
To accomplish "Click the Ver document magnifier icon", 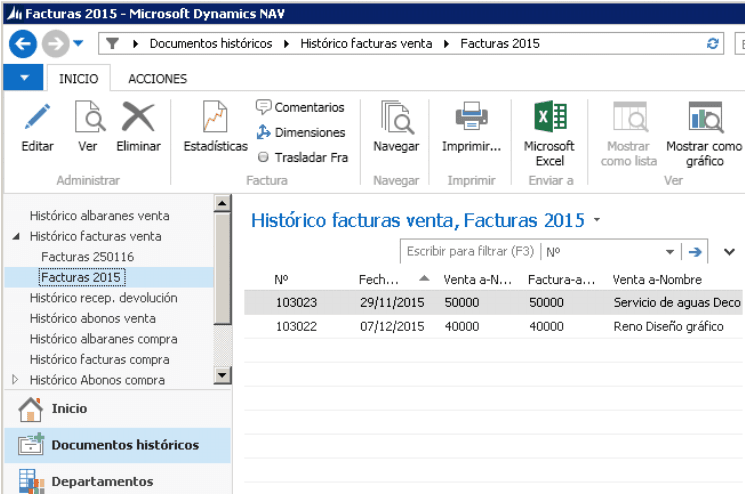I will point(89,116).
